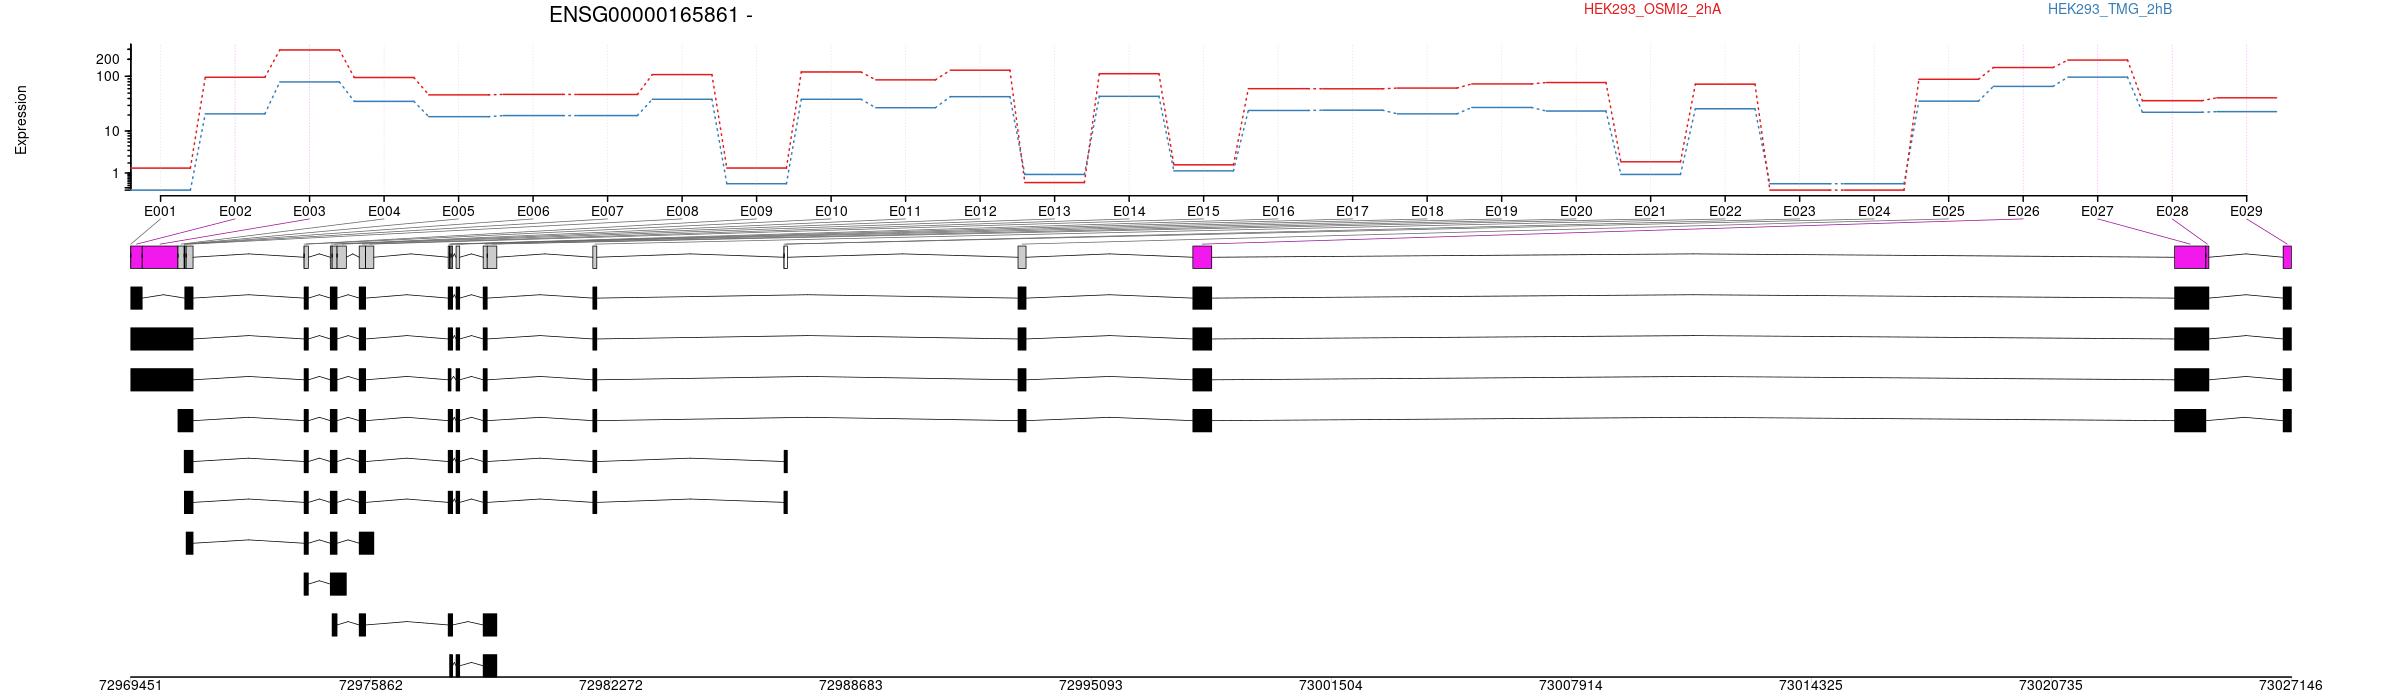Click exon label E010
The width and height of the screenshot is (2400, 700).
pos(831,211)
